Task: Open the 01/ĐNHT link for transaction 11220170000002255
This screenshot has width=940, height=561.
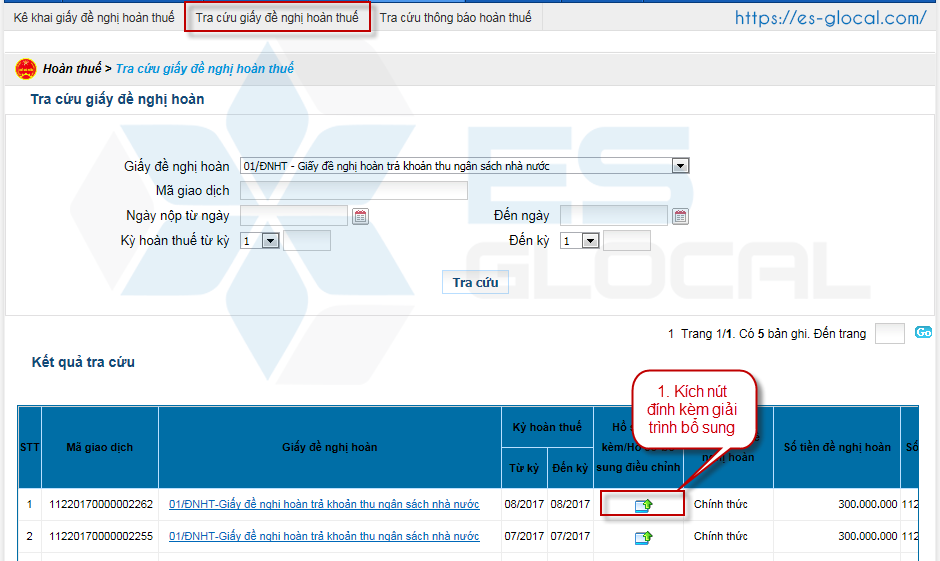Action: 324,536
